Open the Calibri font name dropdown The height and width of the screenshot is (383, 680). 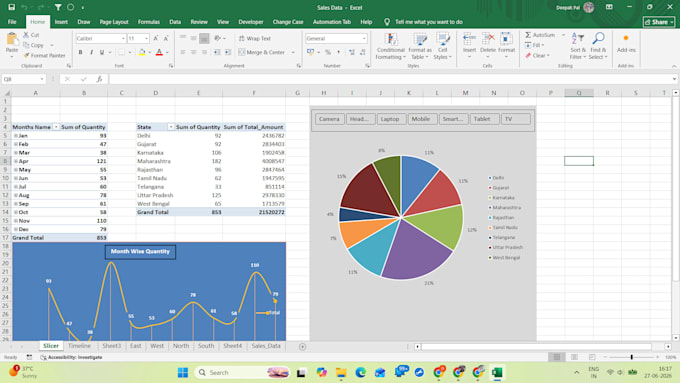pos(123,39)
